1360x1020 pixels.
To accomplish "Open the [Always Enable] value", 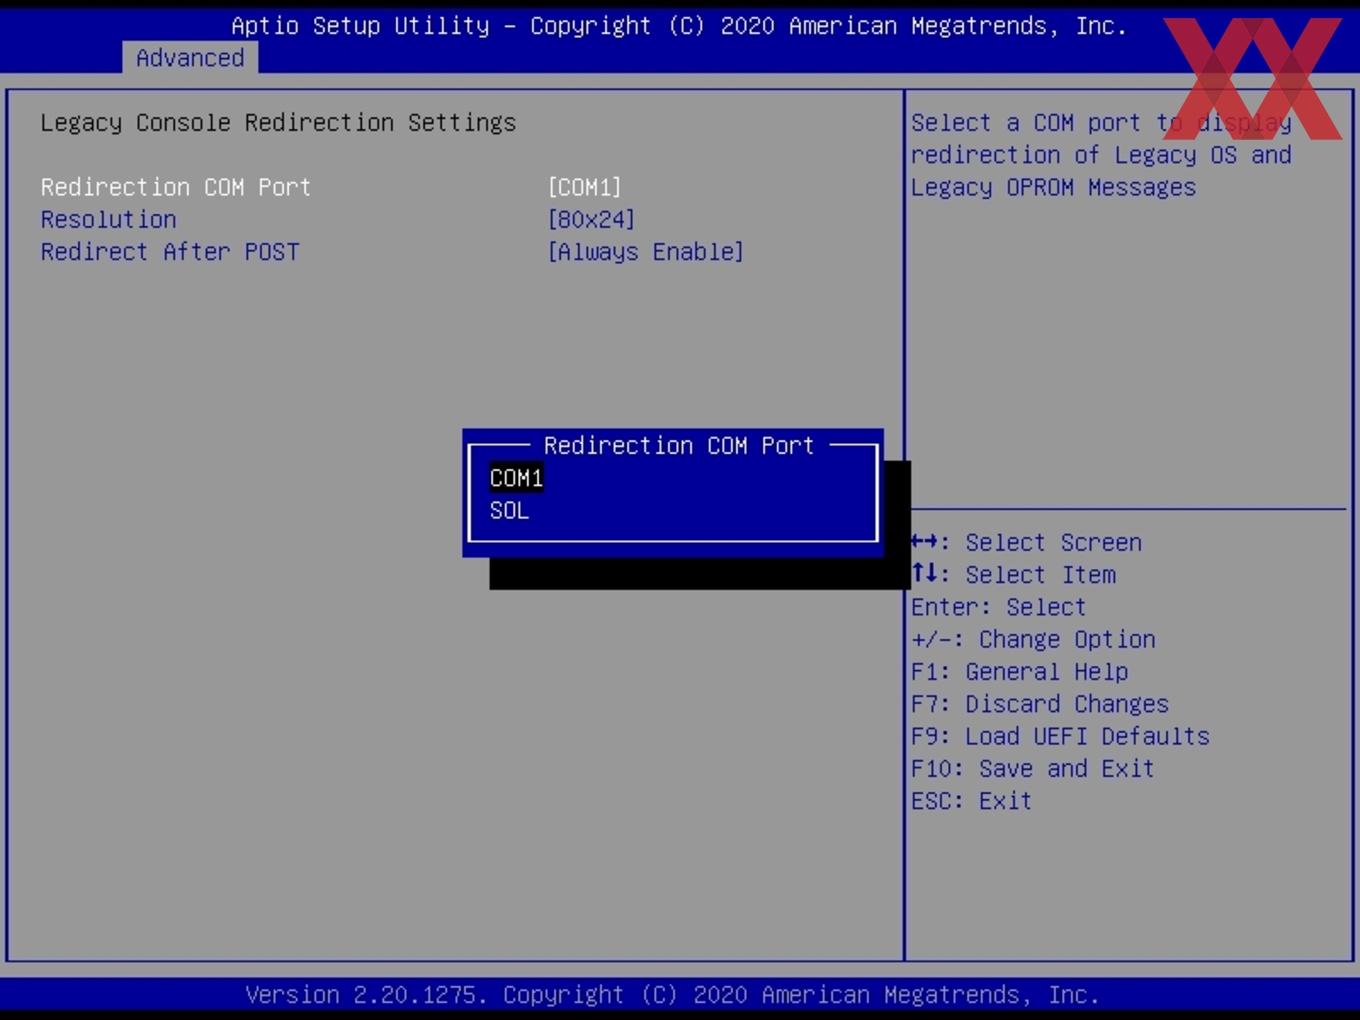I will click(645, 252).
